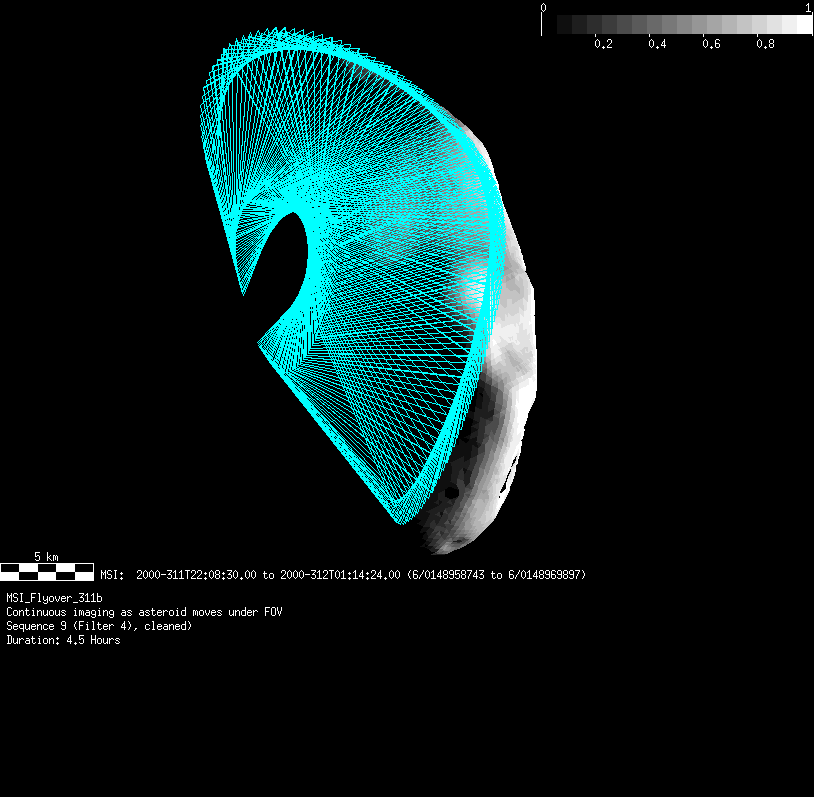
Task: Click the 0.6 tick label on colorbar
Action: coord(711,45)
